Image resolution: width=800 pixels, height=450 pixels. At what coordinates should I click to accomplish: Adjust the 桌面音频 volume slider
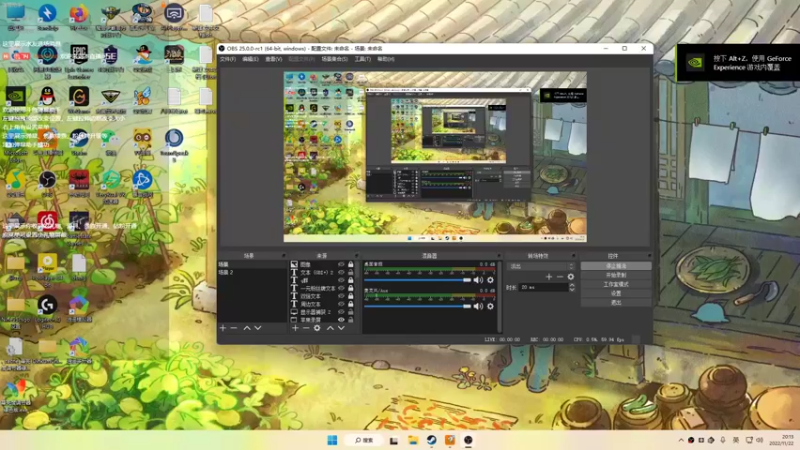tap(417, 280)
